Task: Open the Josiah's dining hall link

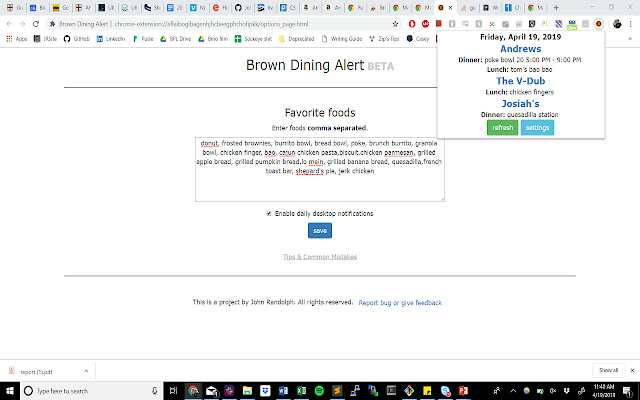Action: (520, 104)
